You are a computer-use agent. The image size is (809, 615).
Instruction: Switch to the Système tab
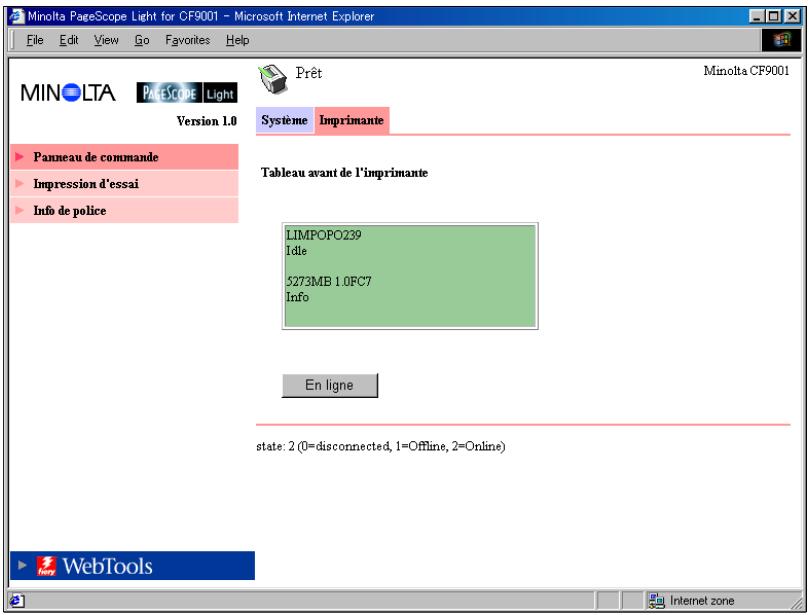pos(284,120)
